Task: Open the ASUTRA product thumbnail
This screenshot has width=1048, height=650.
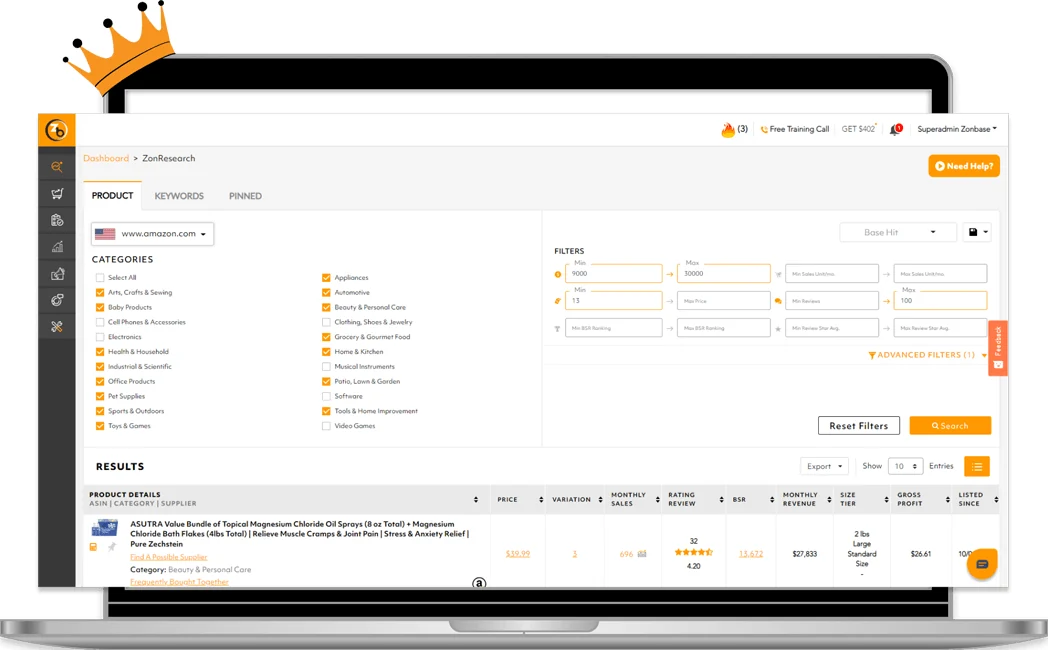Action: pos(104,530)
